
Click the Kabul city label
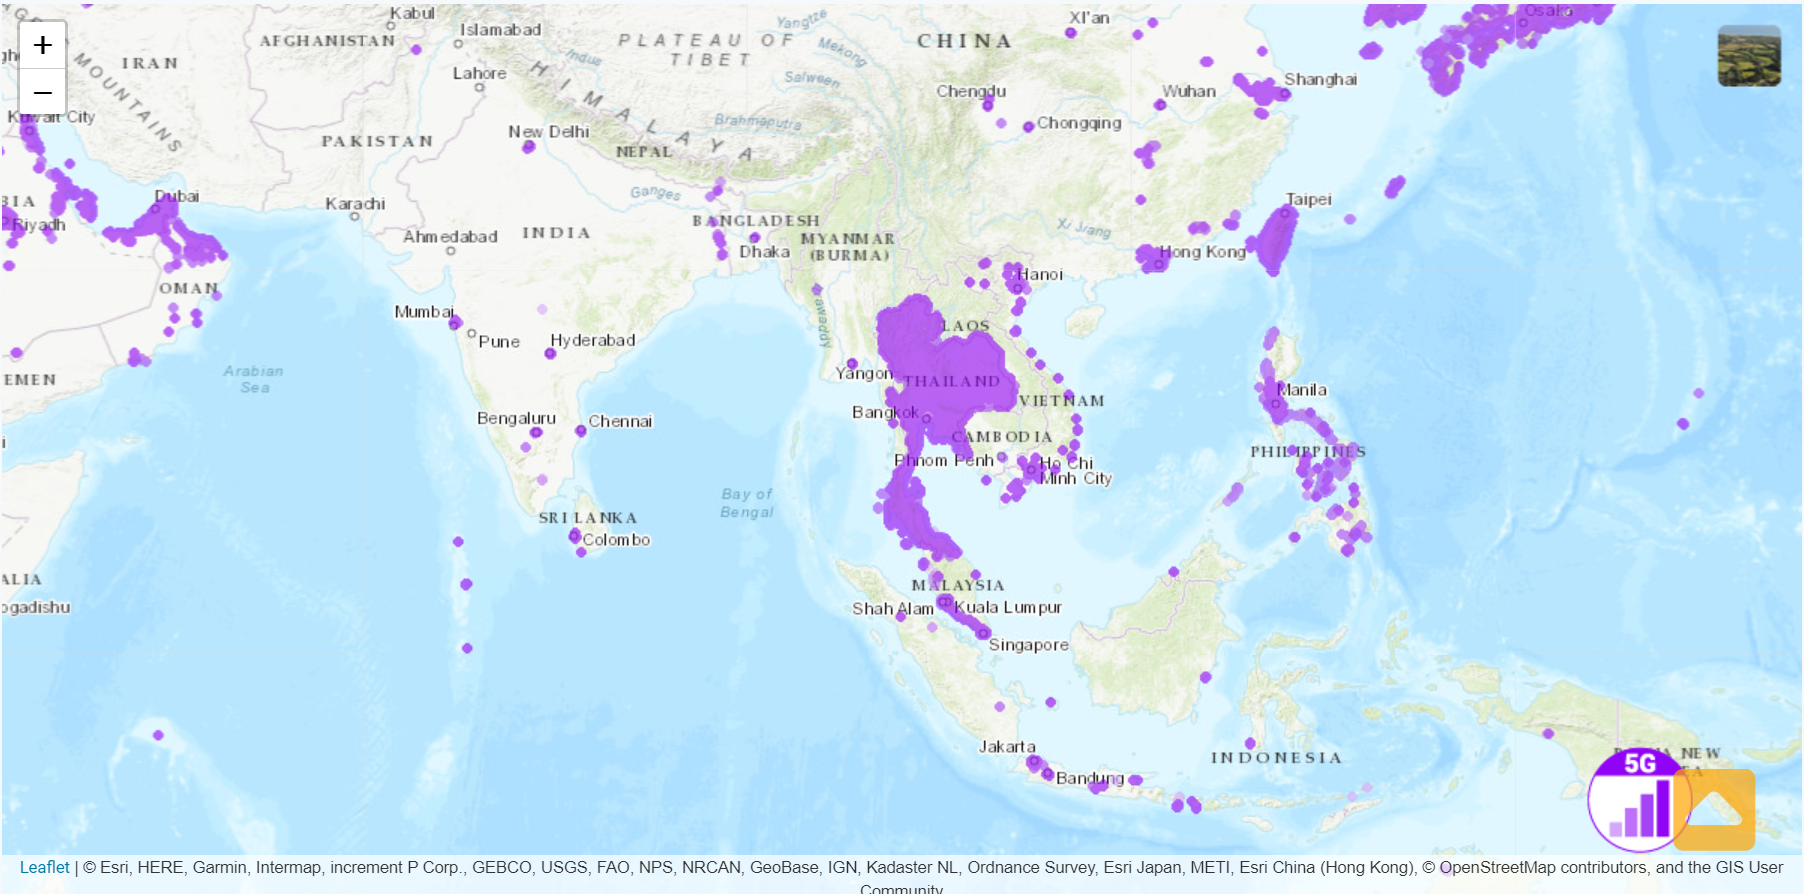pyautogui.click(x=413, y=13)
